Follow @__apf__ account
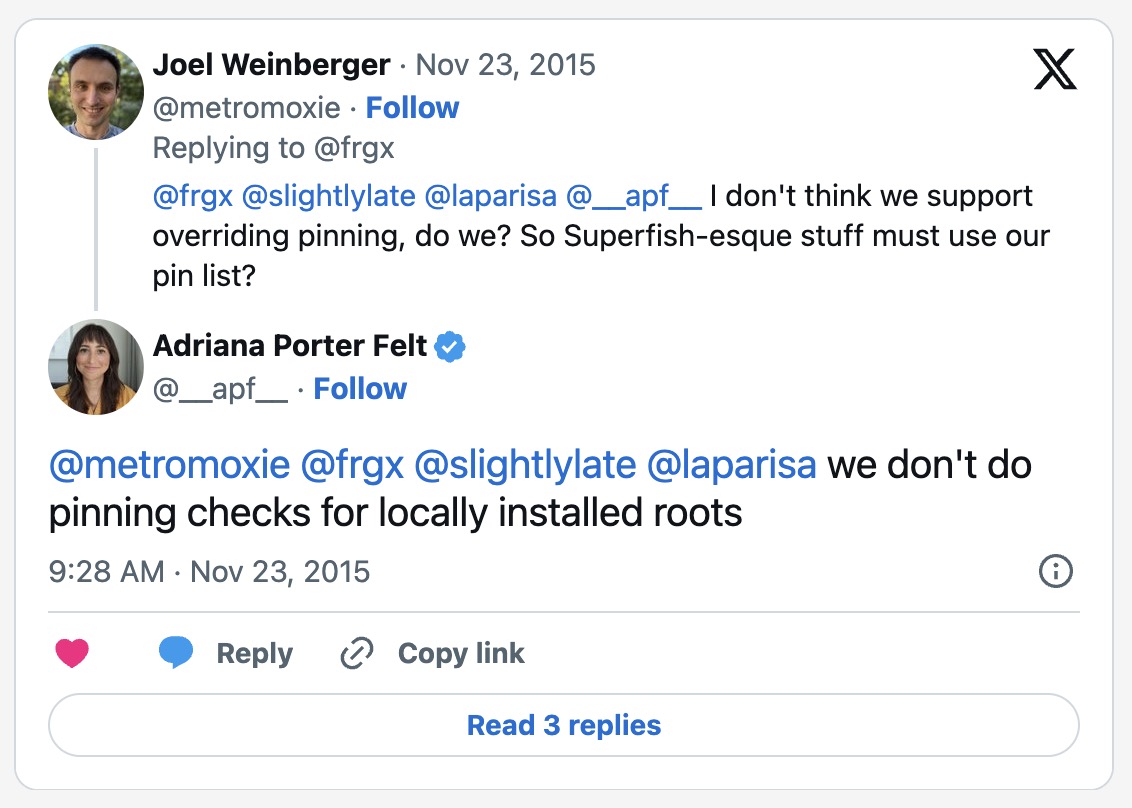 coord(360,389)
